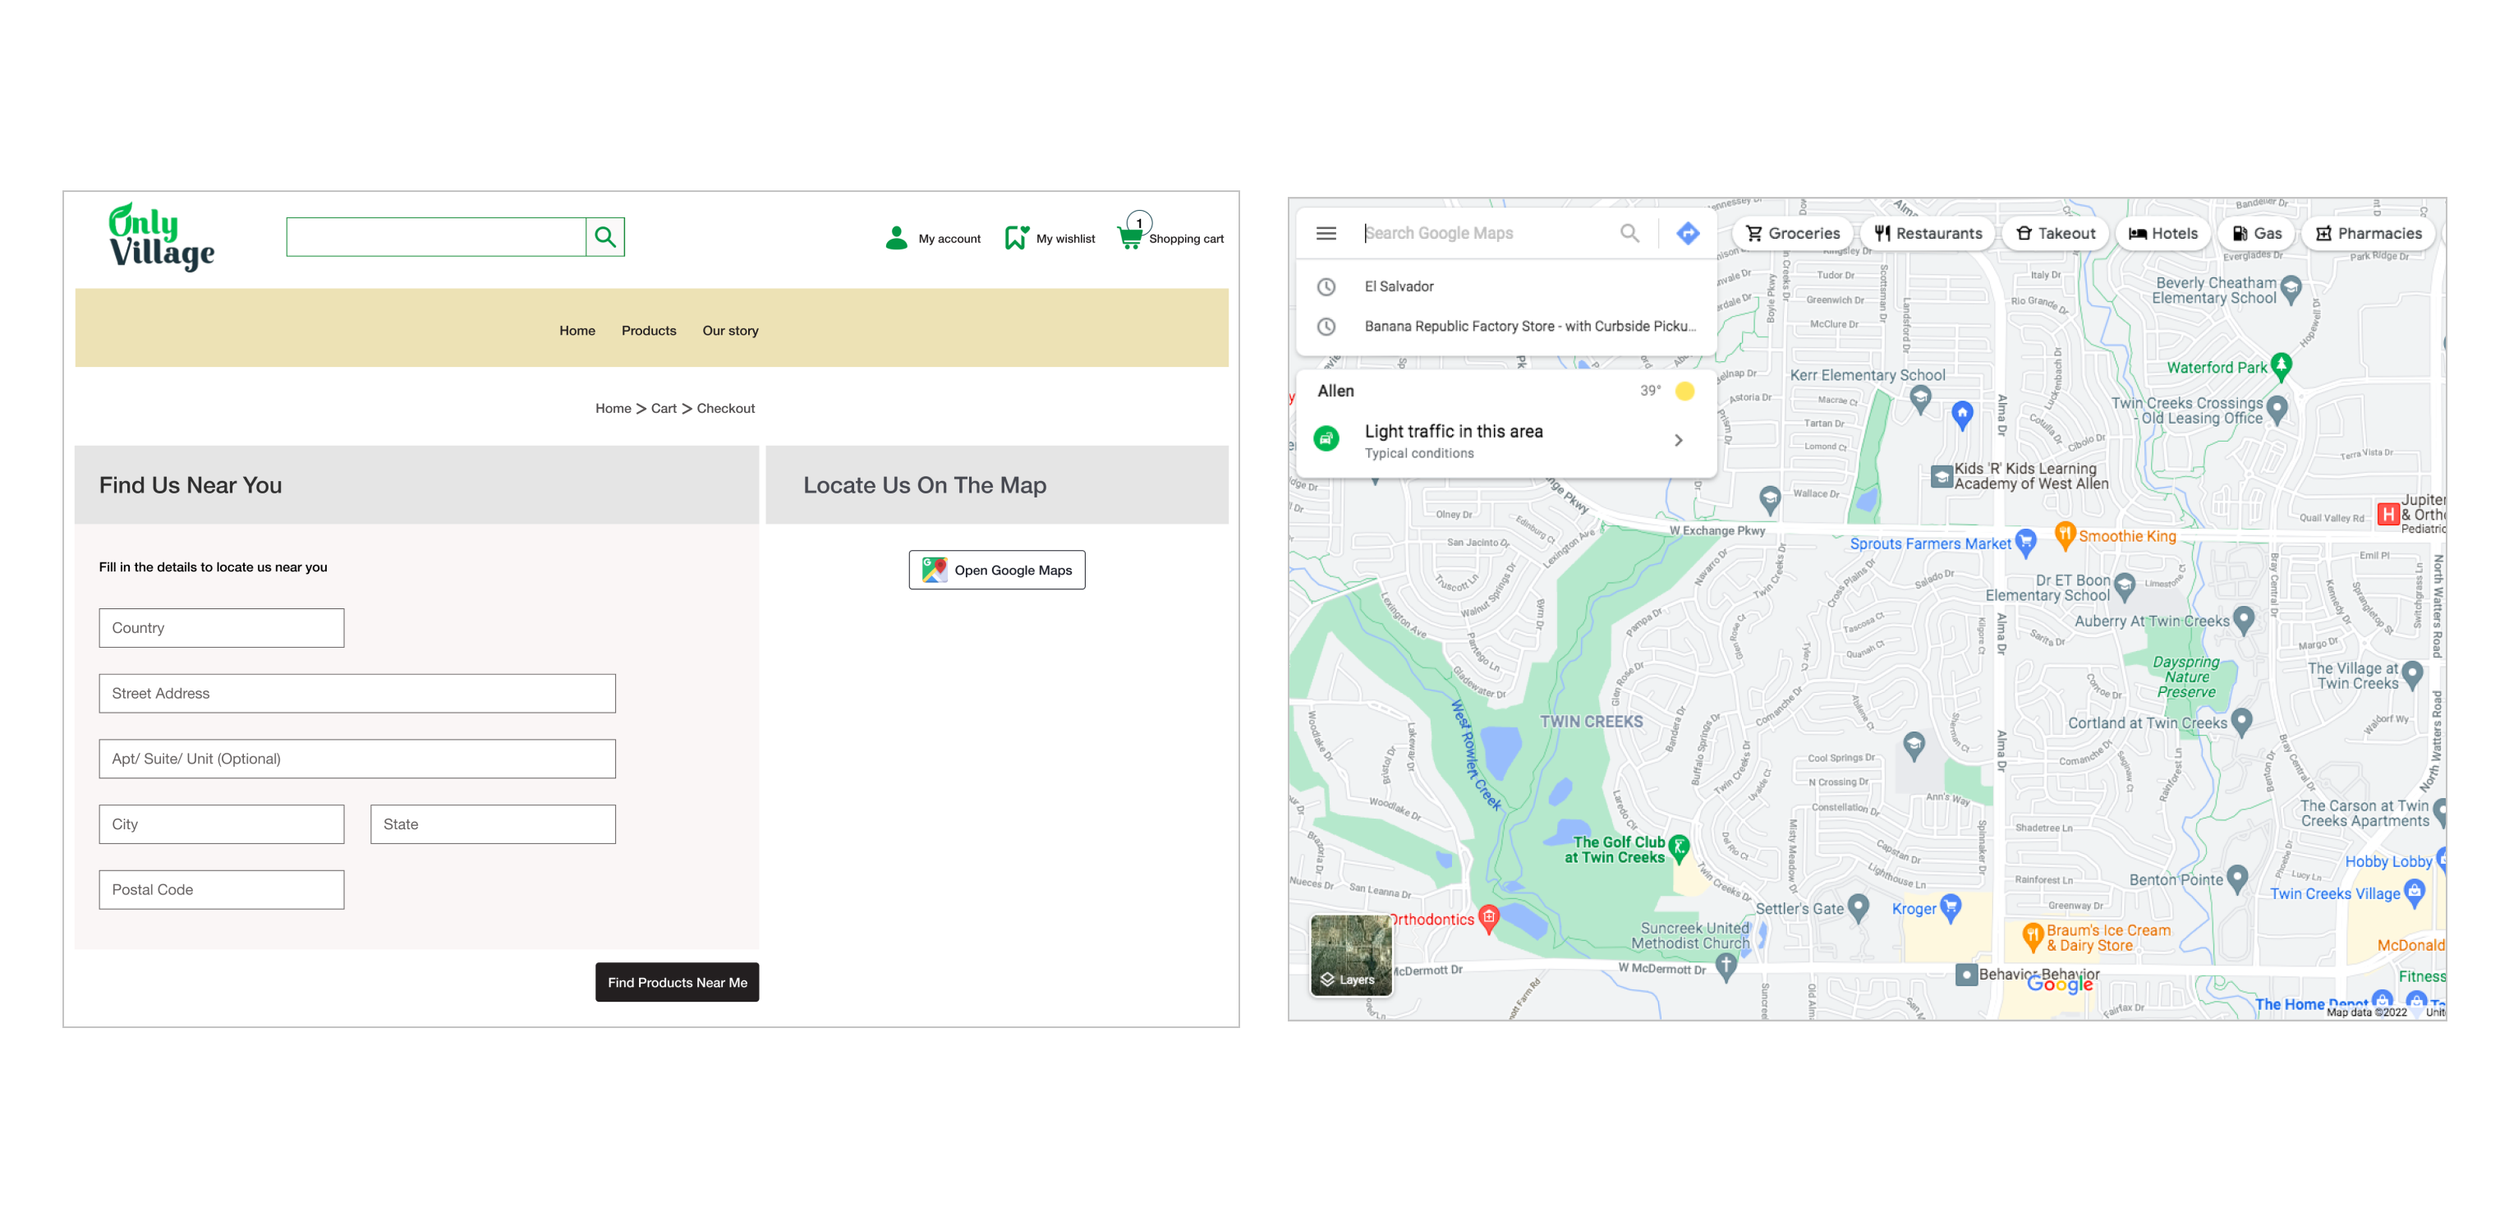Click the My wishlist bookmark icon

1015,238
